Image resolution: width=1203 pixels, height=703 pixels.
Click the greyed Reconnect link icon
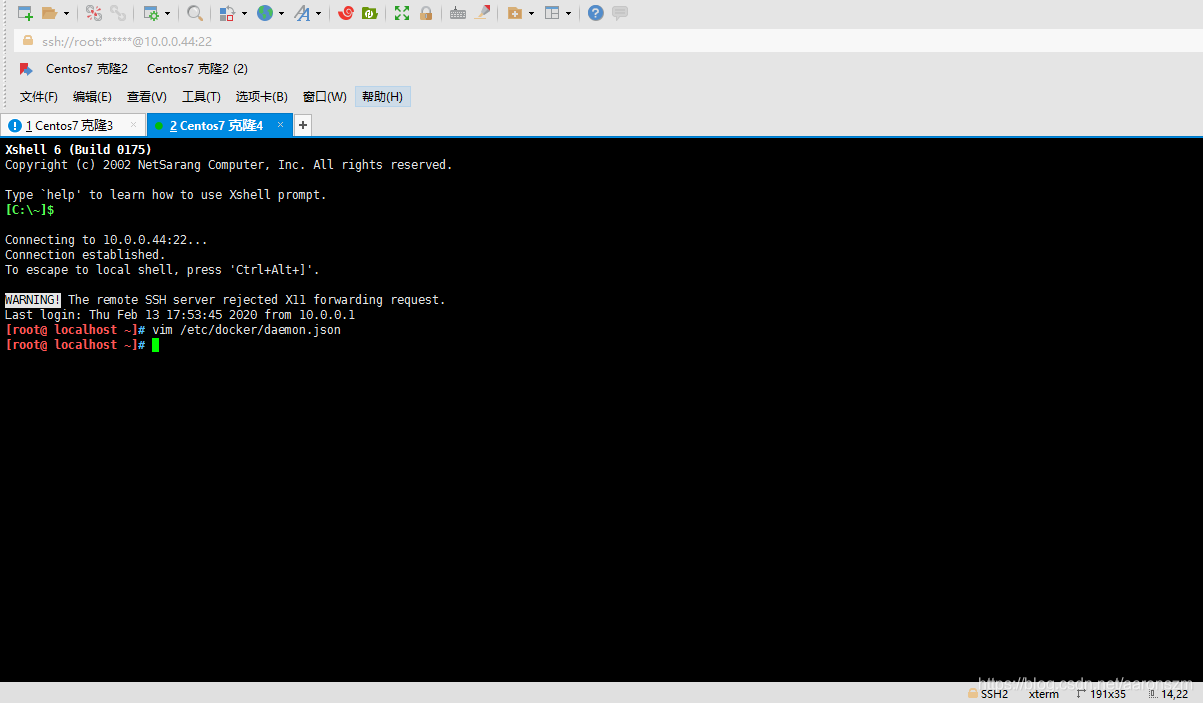(x=118, y=13)
